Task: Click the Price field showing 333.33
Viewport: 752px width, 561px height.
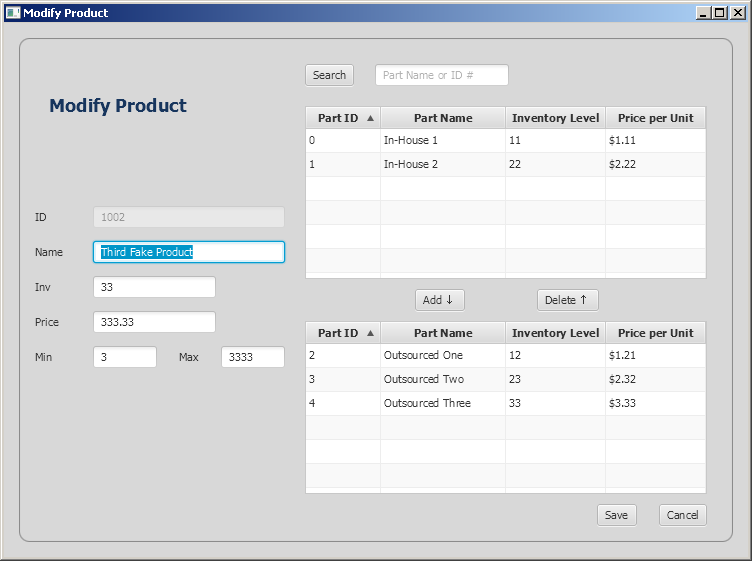Action: [154, 322]
